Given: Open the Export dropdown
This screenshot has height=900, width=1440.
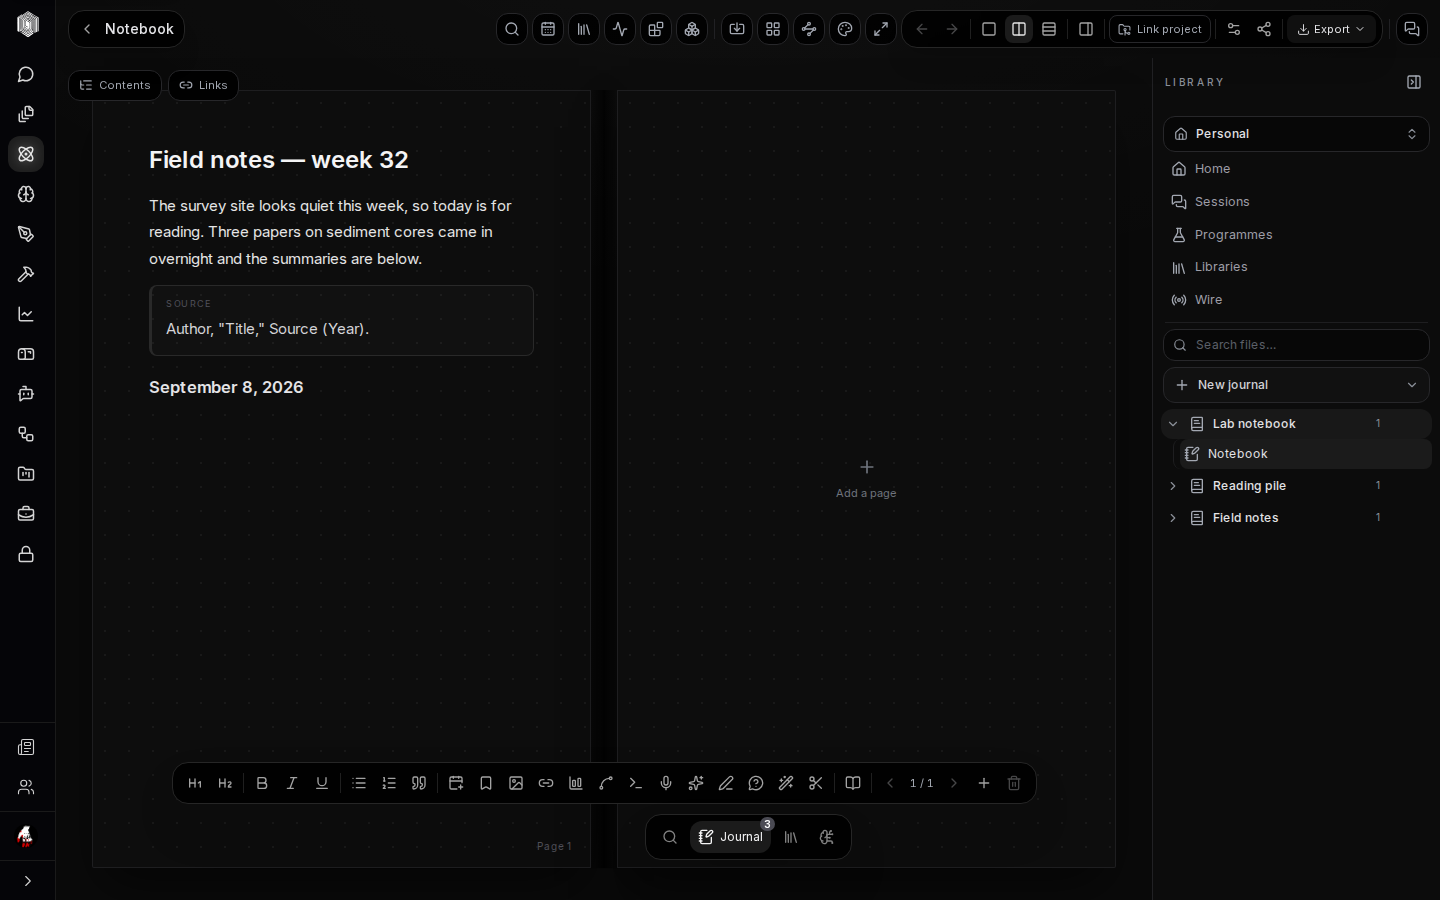Looking at the screenshot, I should click(x=1331, y=29).
